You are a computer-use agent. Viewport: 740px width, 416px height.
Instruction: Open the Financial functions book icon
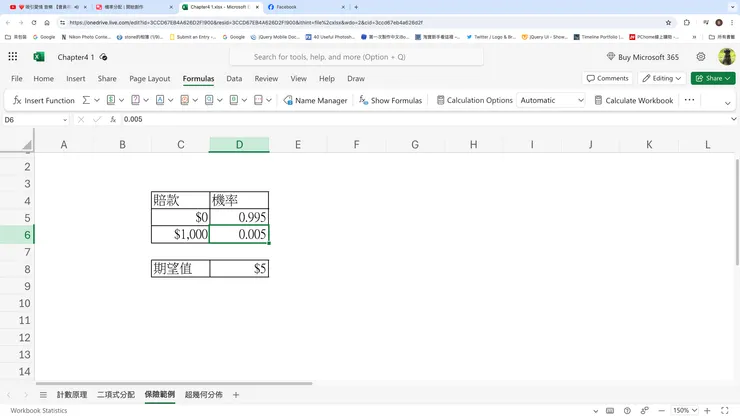click(x=111, y=100)
